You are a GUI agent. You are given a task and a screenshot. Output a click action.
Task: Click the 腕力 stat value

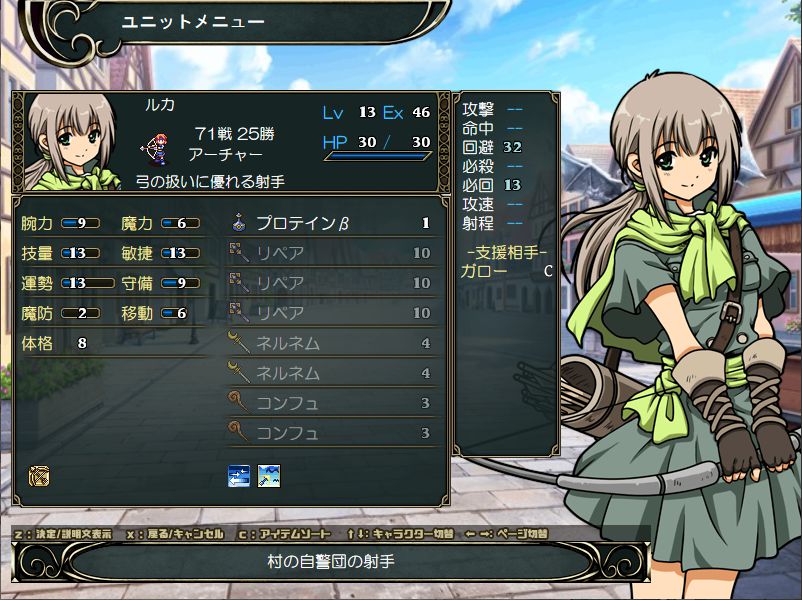(81, 223)
